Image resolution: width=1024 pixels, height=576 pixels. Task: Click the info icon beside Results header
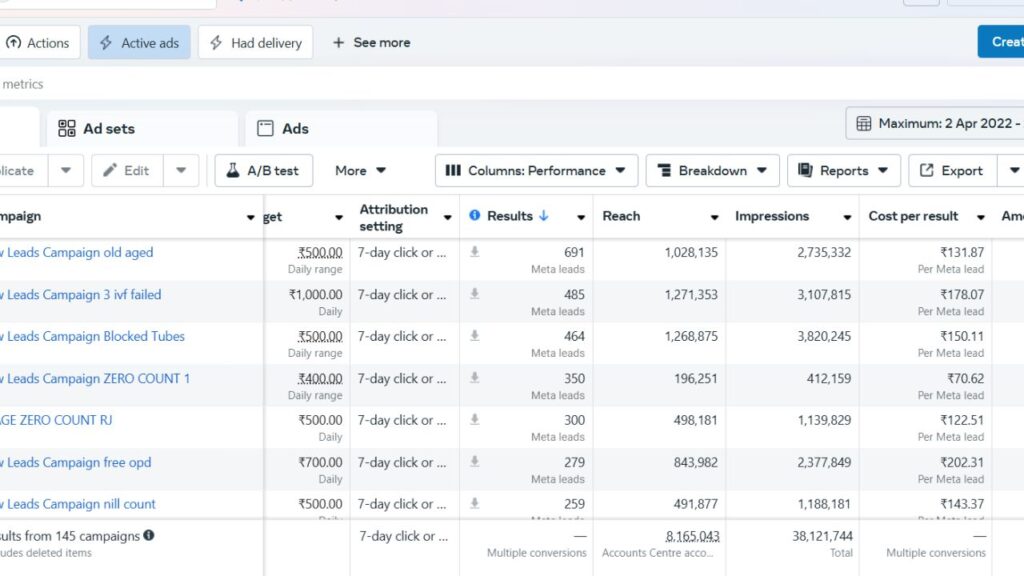coord(475,216)
